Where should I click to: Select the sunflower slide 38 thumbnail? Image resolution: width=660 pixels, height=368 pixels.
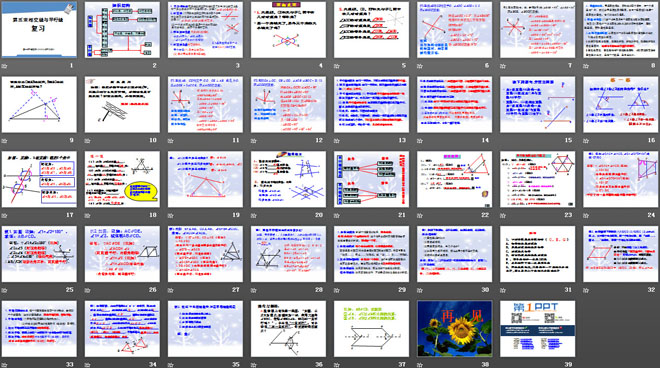(455, 328)
